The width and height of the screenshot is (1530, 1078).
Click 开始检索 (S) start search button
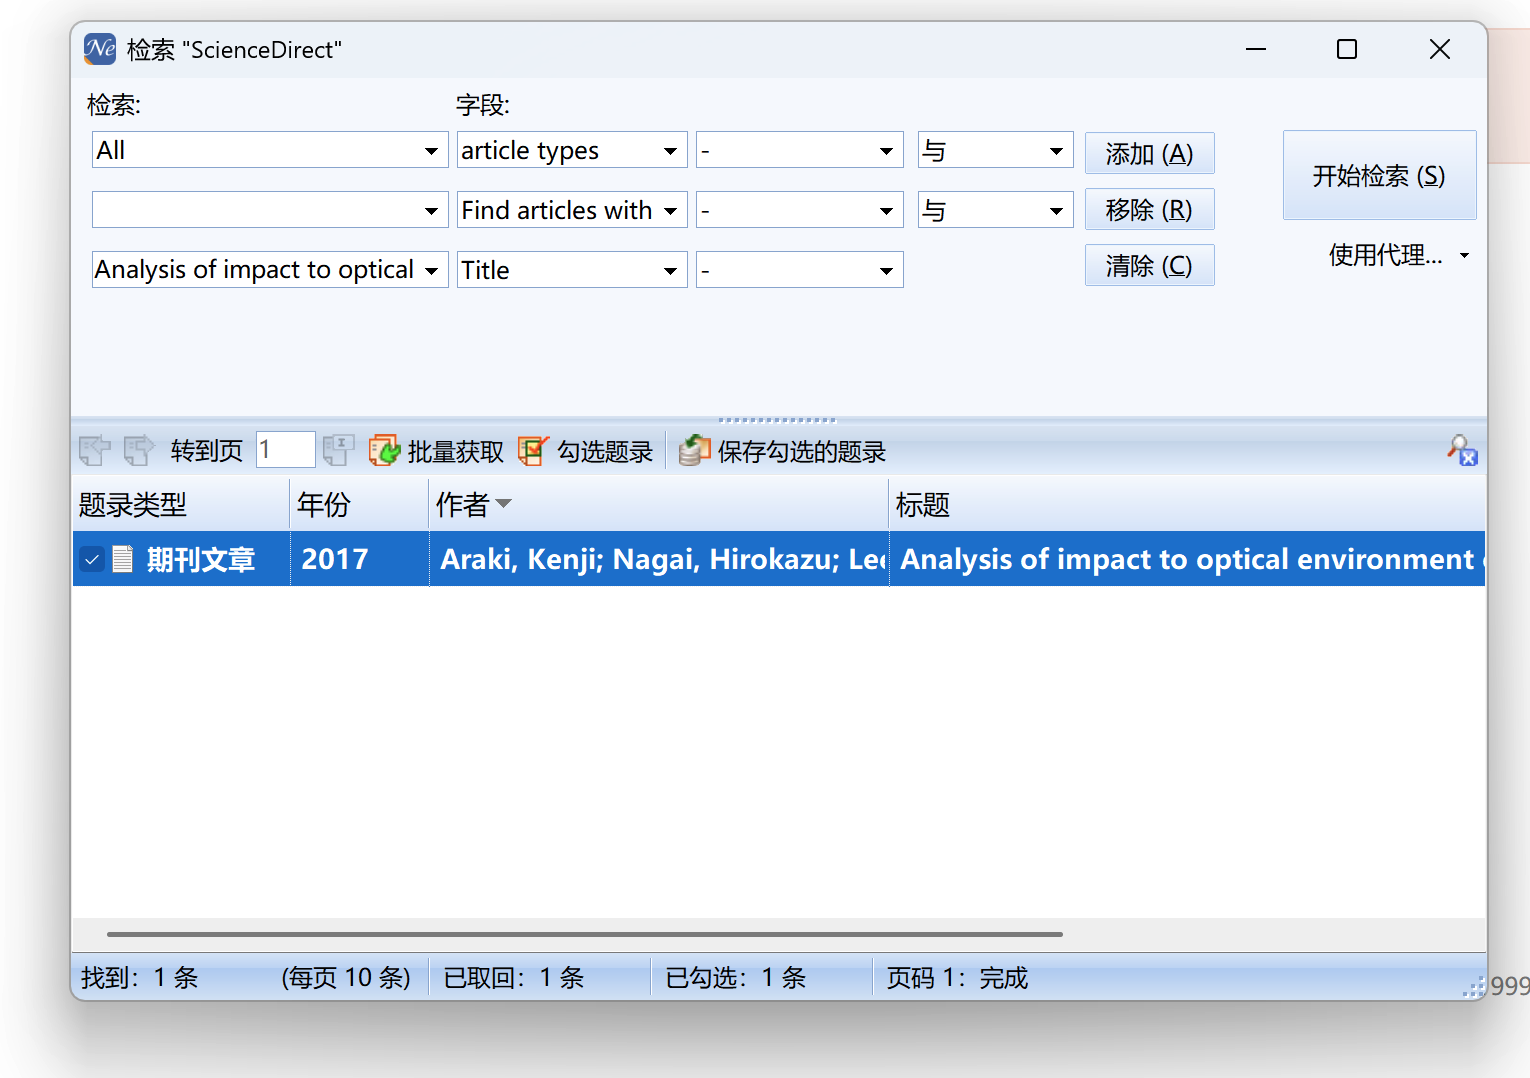[x=1379, y=175]
